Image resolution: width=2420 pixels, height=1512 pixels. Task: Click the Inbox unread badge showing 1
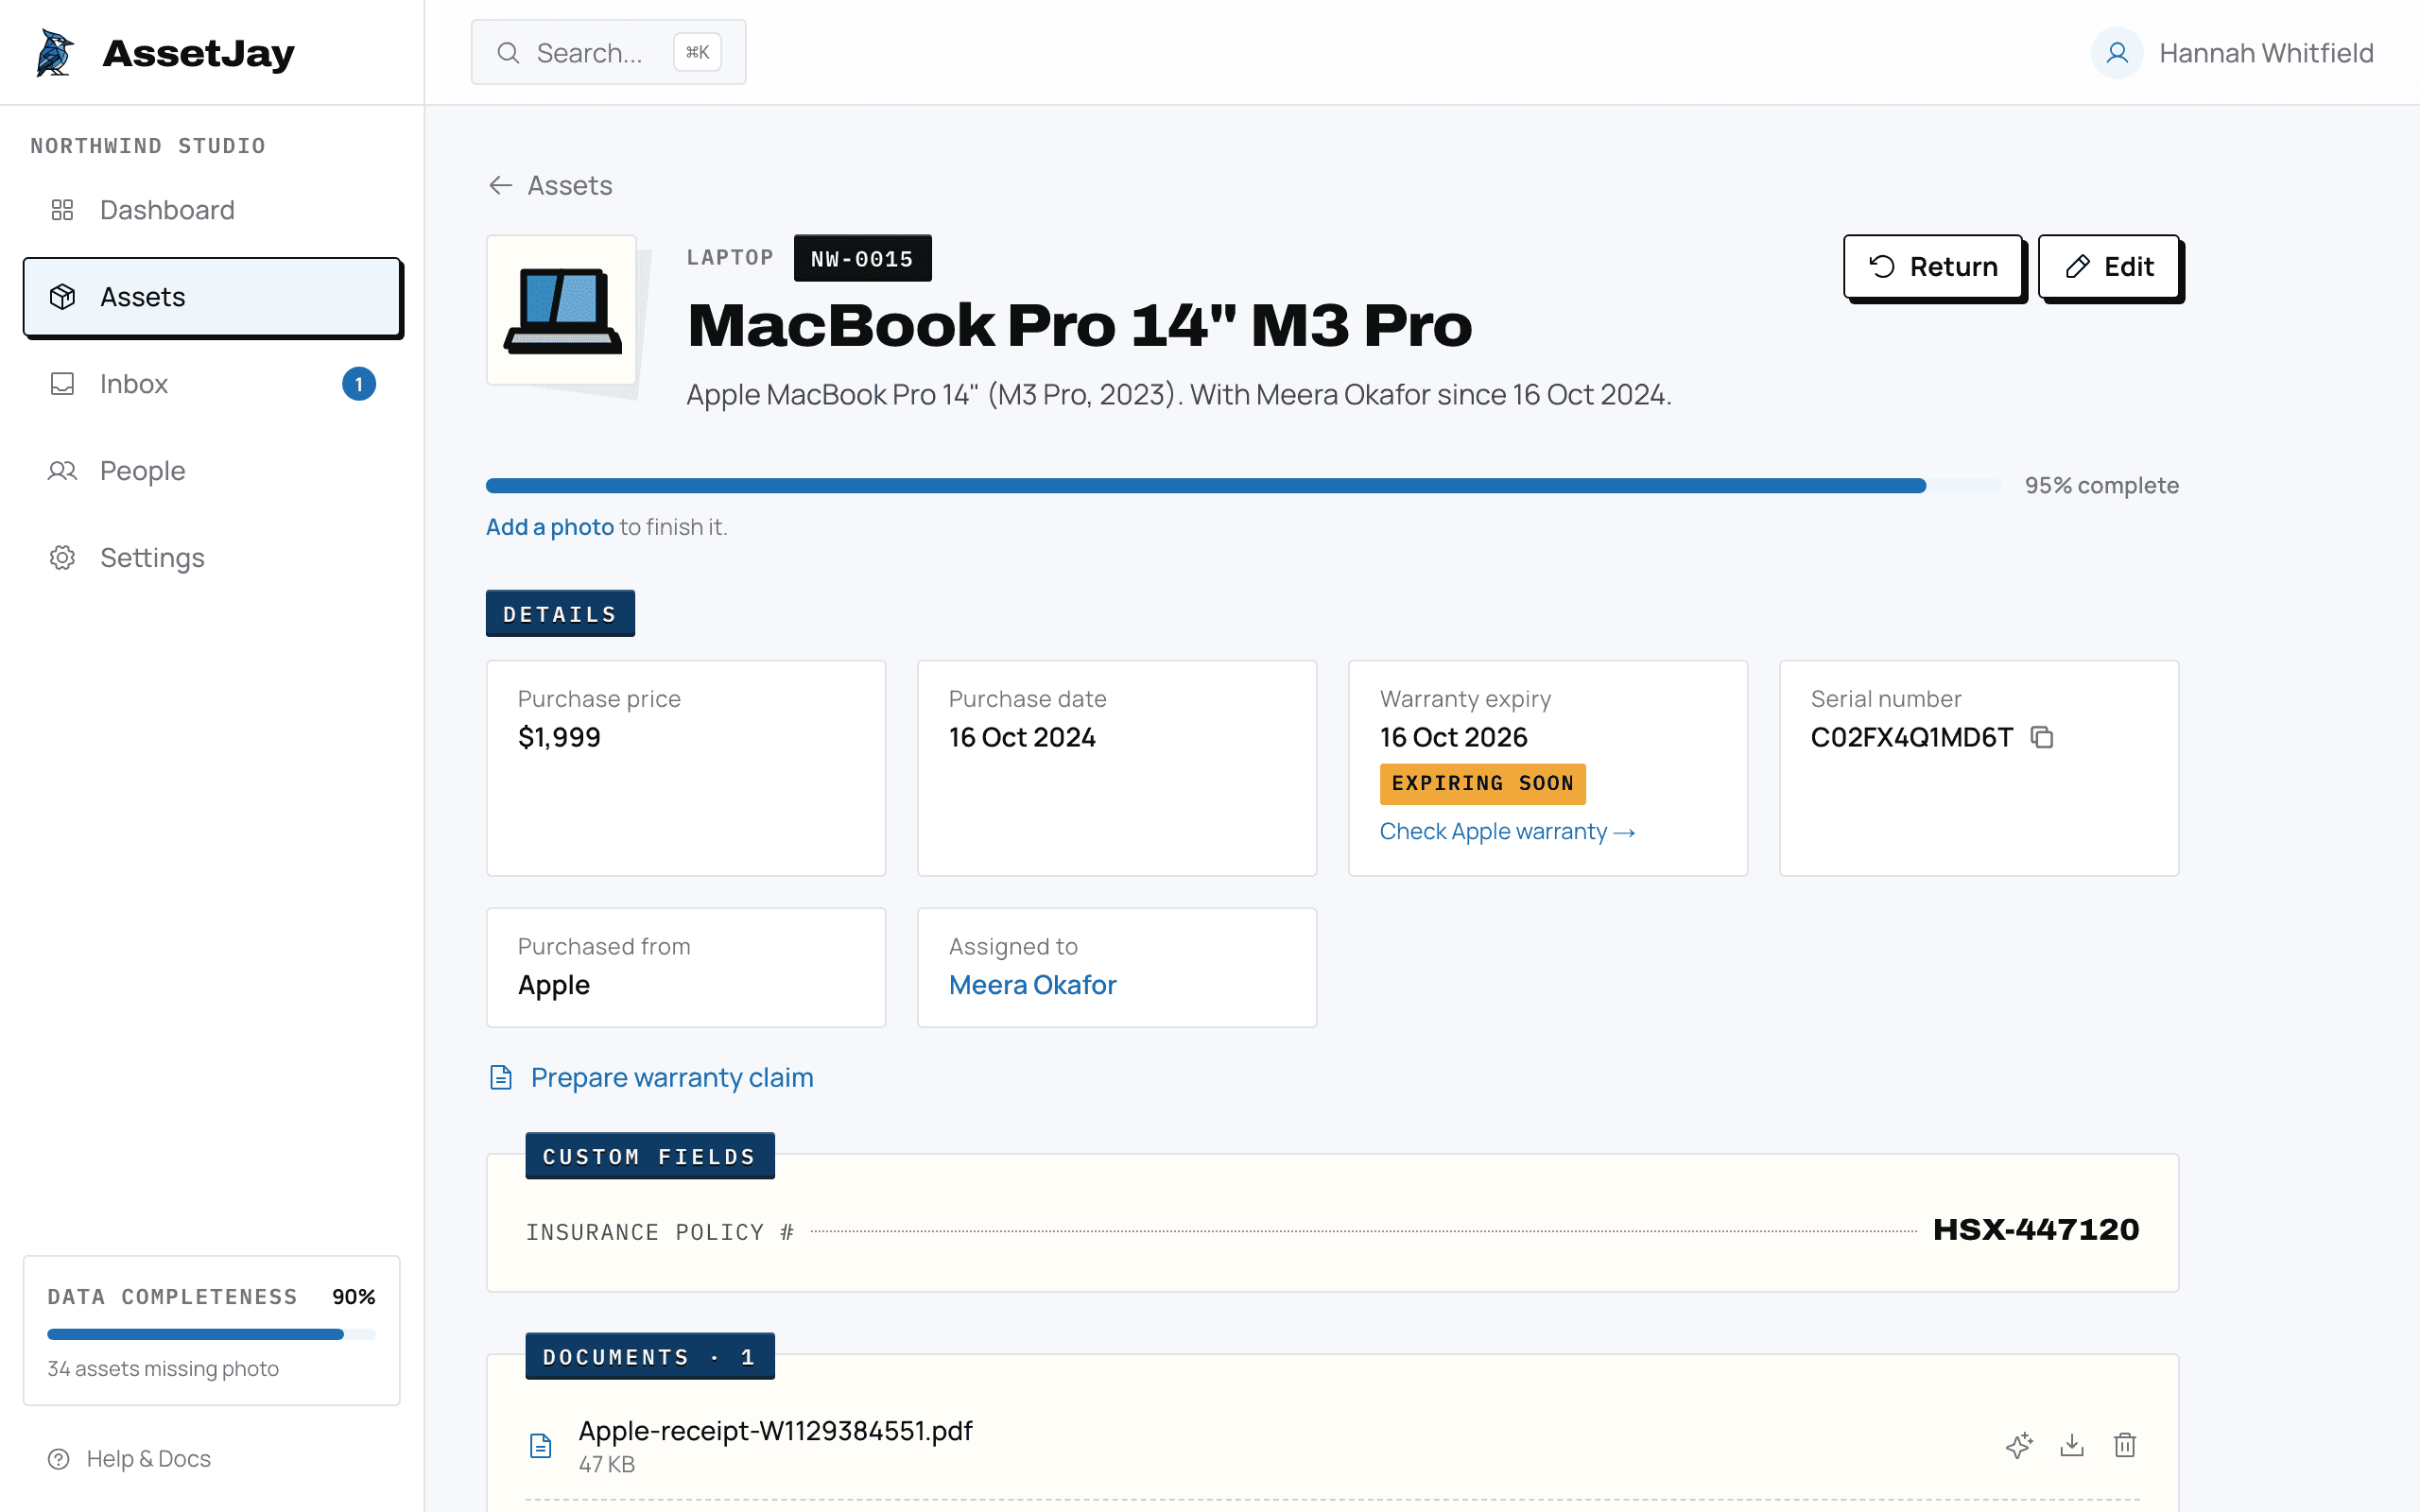pos(359,384)
